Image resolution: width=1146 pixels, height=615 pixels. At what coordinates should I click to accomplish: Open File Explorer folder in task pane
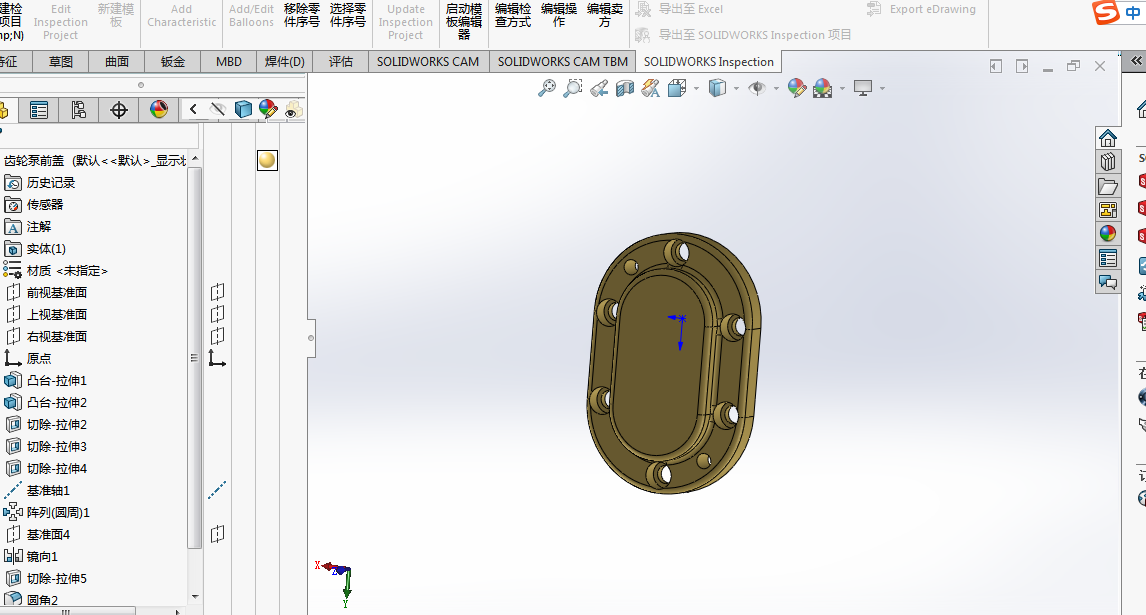[1108, 186]
